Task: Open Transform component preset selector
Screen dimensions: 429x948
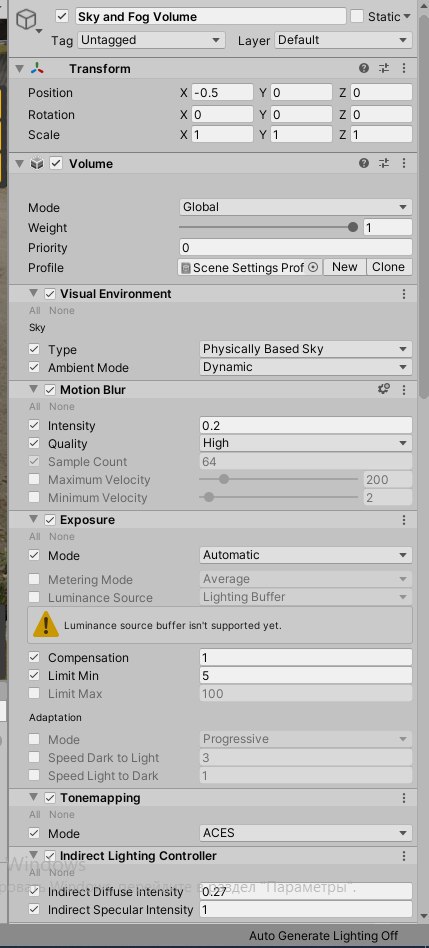Action: 384,68
